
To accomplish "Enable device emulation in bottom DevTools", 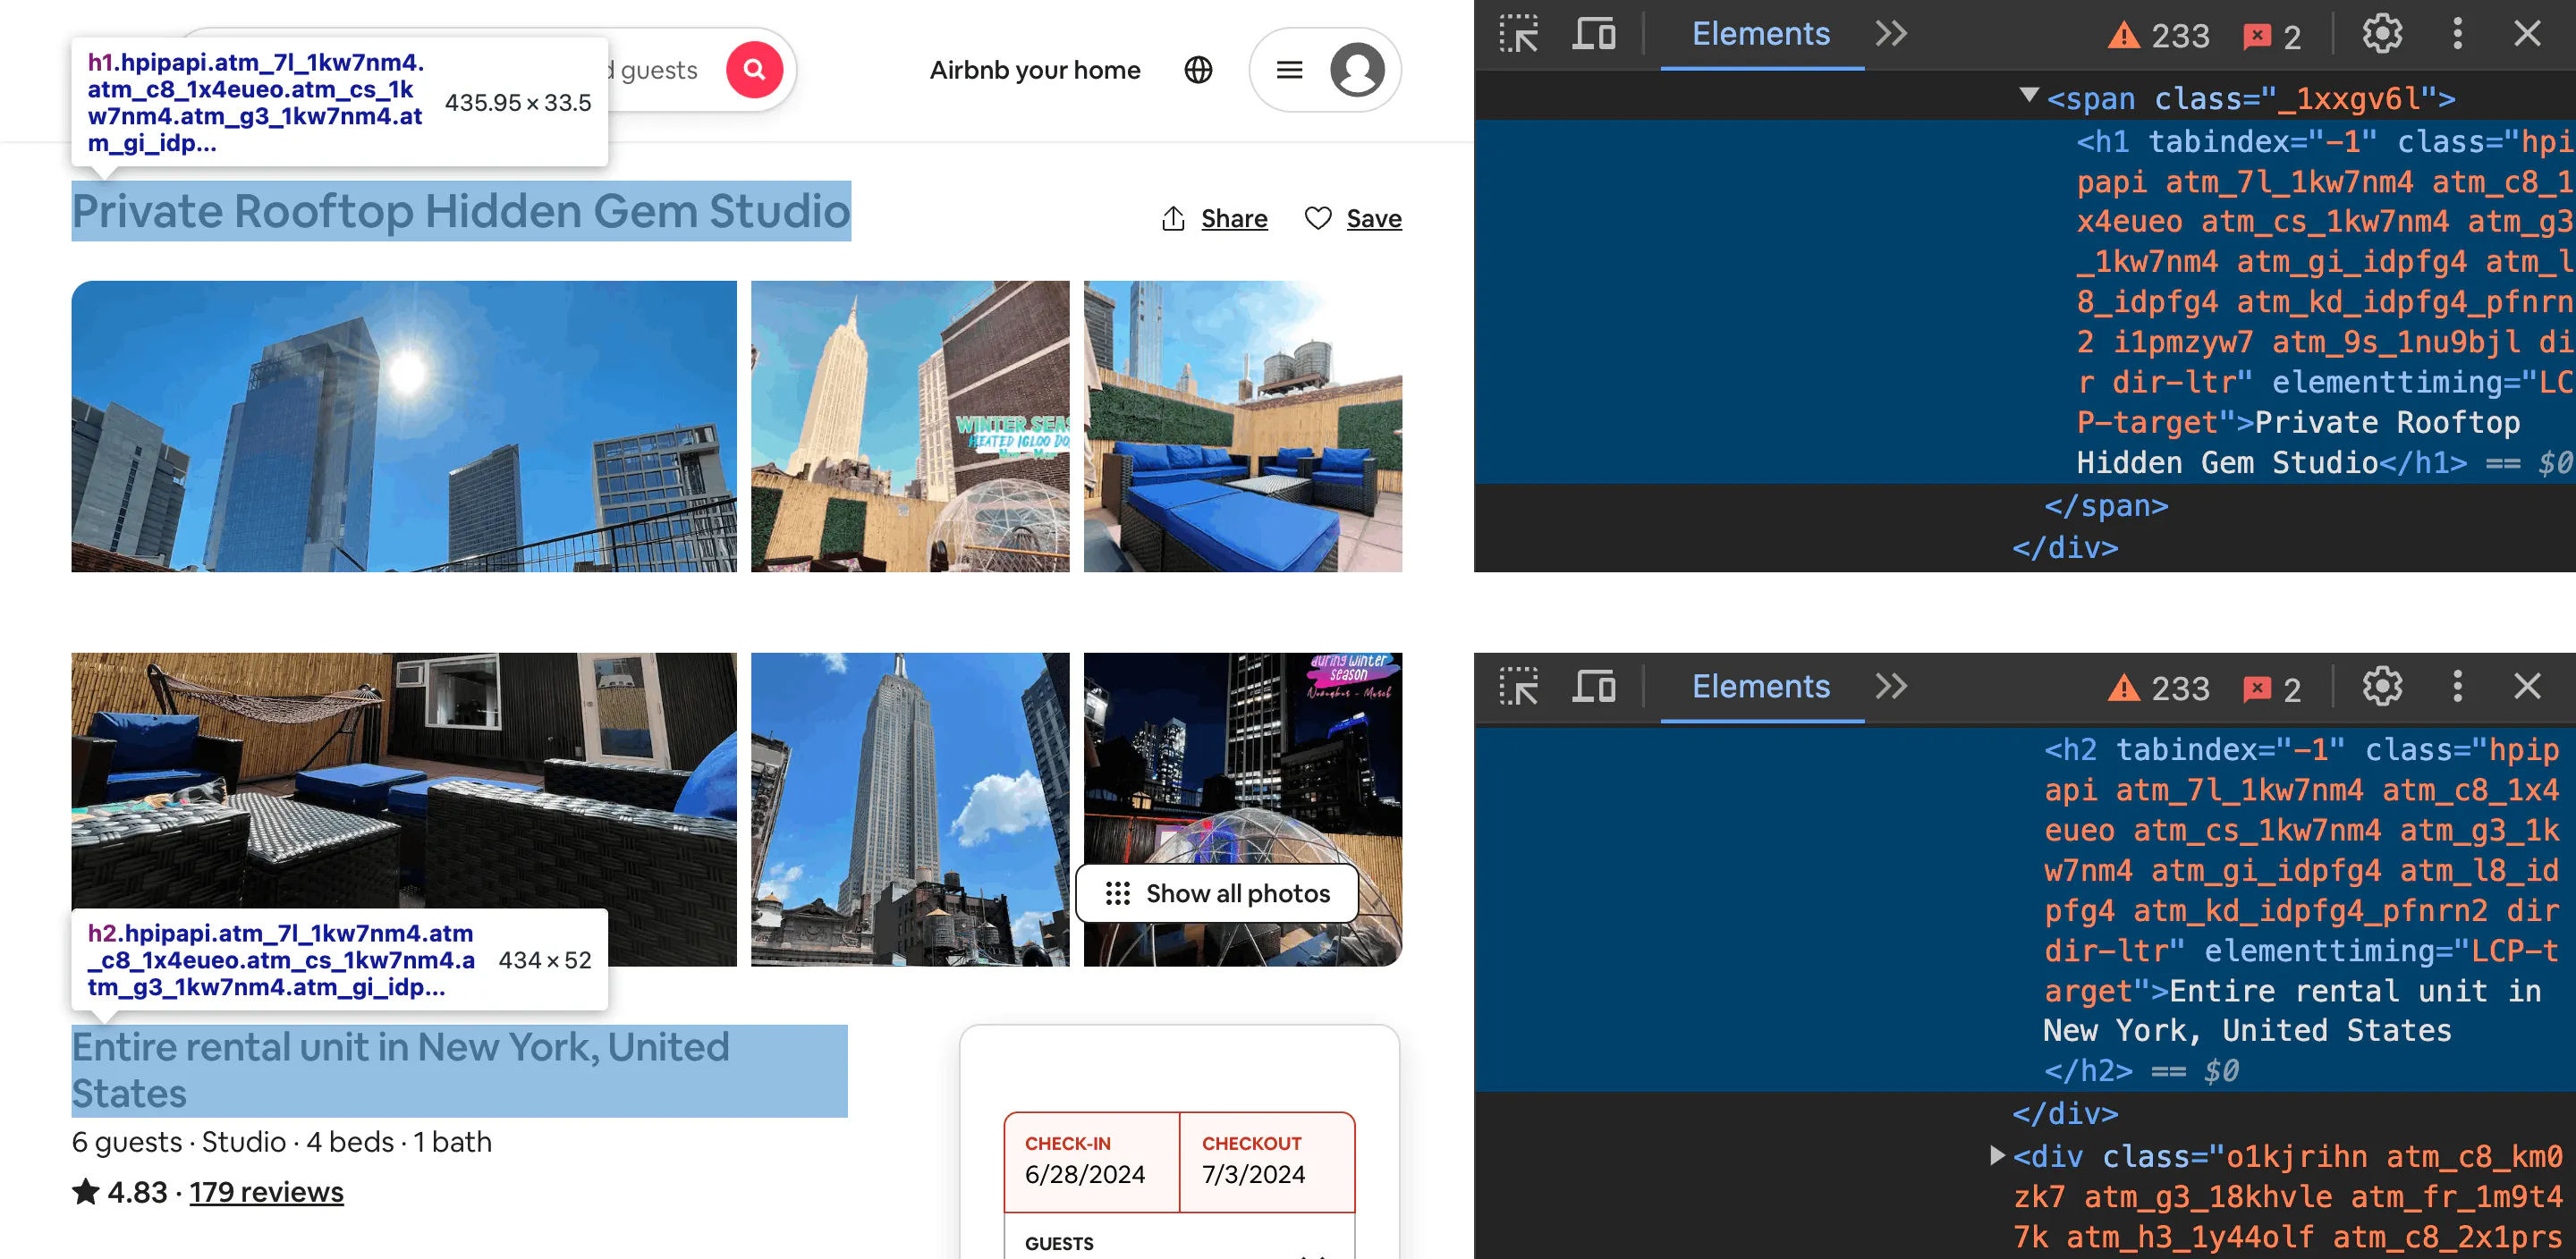I will pyautogui.click(x=1594, y=687).
